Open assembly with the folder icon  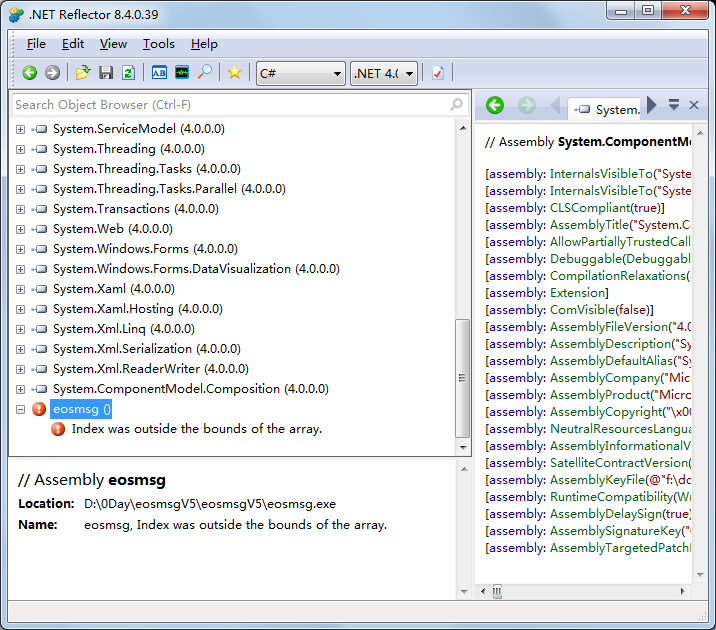pos(83,73)
